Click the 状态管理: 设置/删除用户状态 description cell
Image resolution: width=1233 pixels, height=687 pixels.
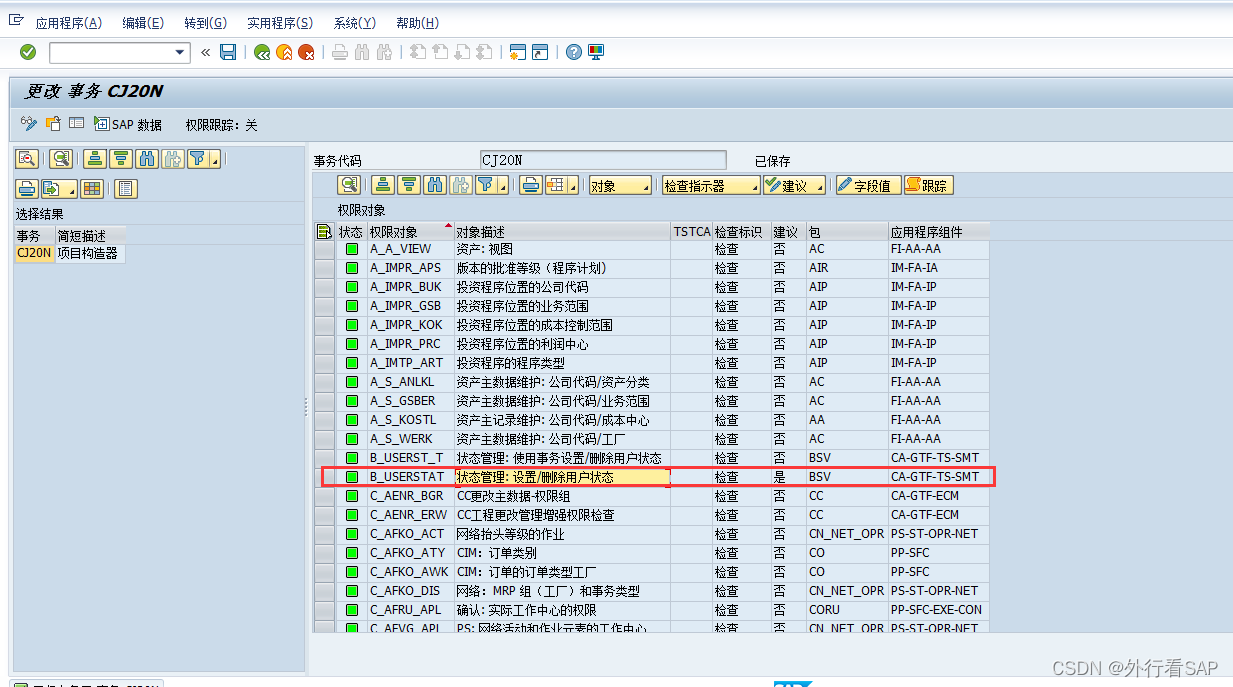(562, 477)
